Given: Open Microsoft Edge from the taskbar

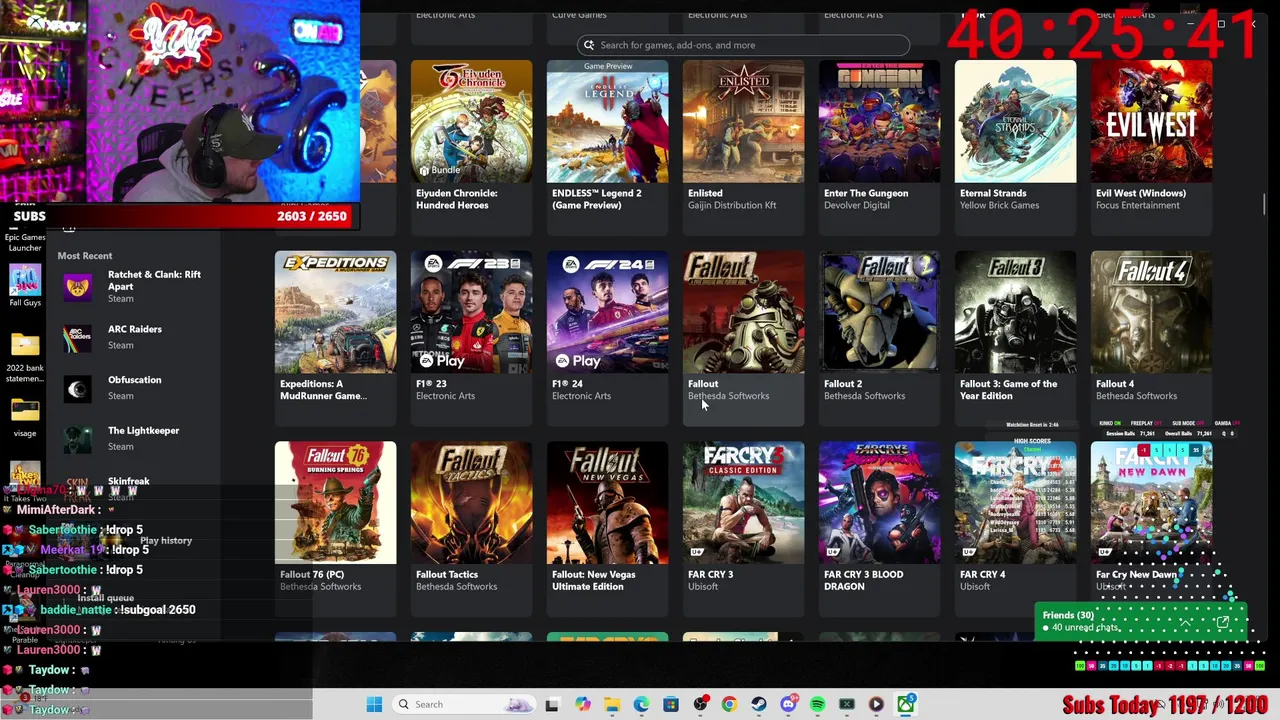Looking at the screenshot, I should coord(641,704).
